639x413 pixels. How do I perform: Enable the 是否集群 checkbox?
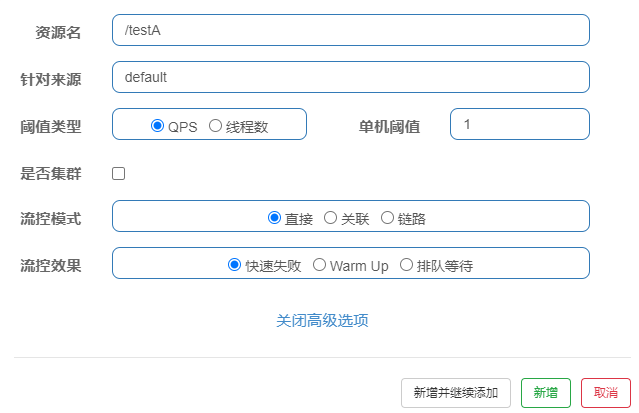119,174
